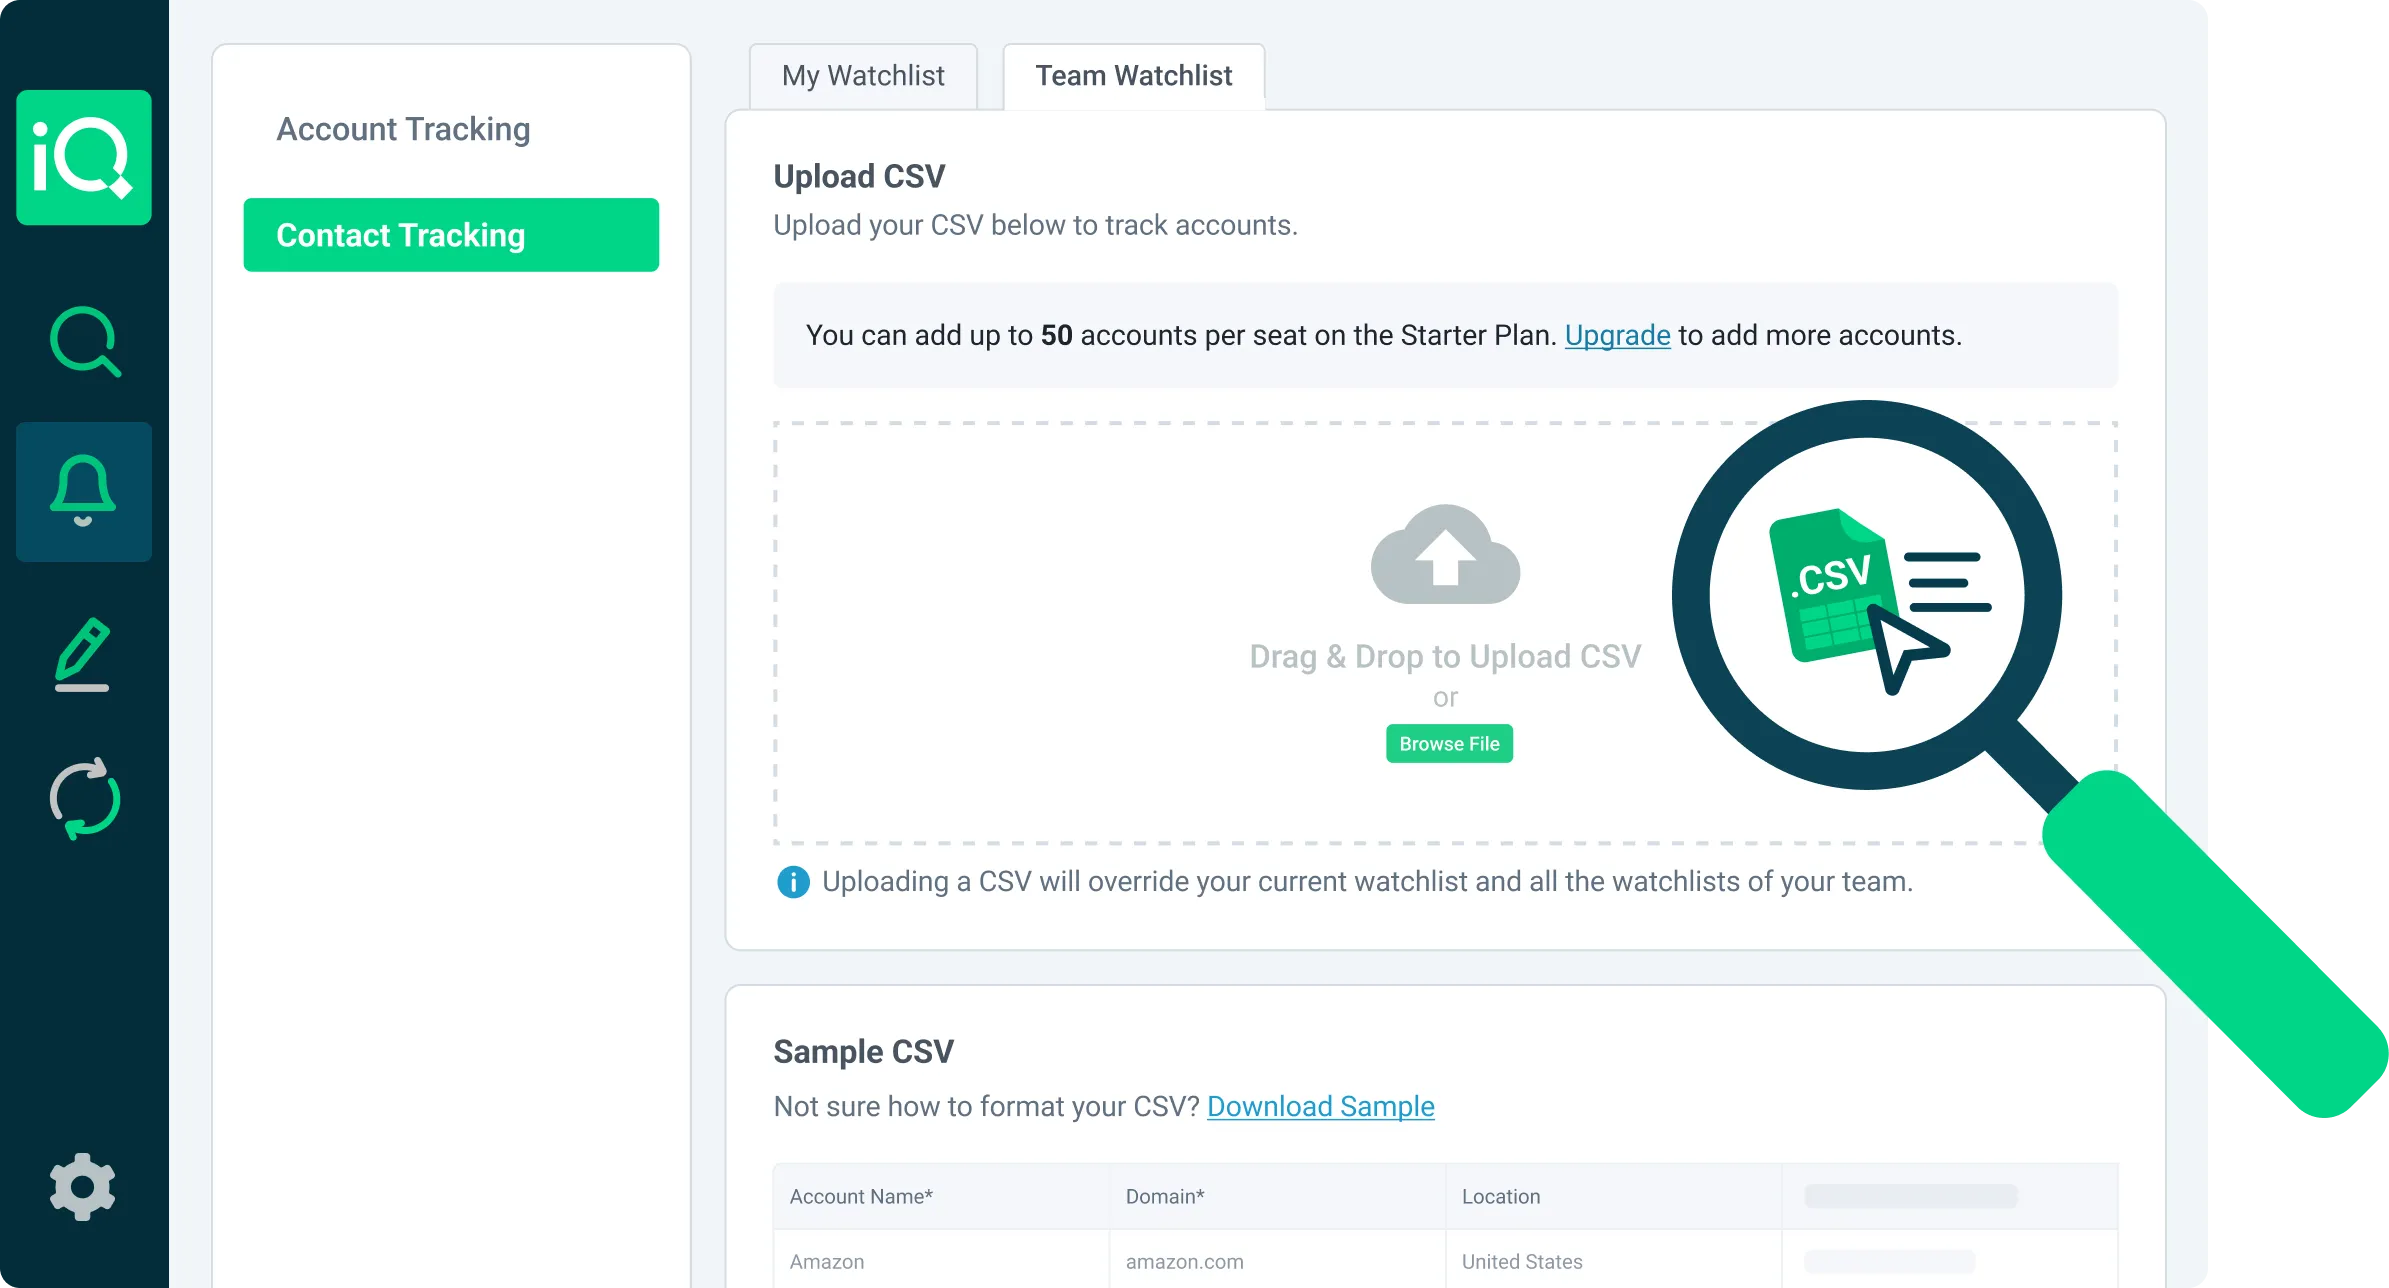Click the Domain column header
This screenshot has height=1288, width=2389.
point(1165,1196)
